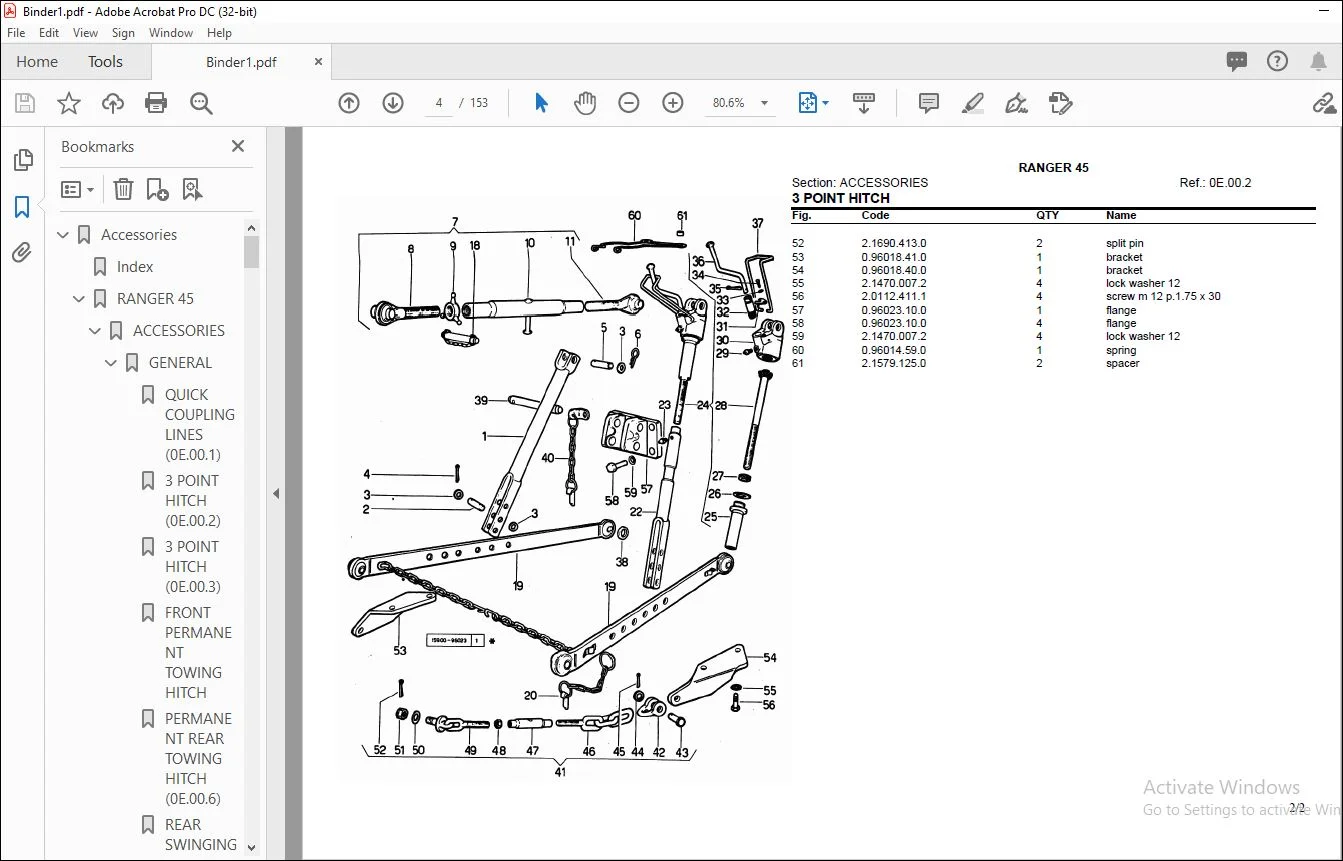1343x861 pixels.
Task: Open page thumbnails panel
Action: tap(22, 160)
